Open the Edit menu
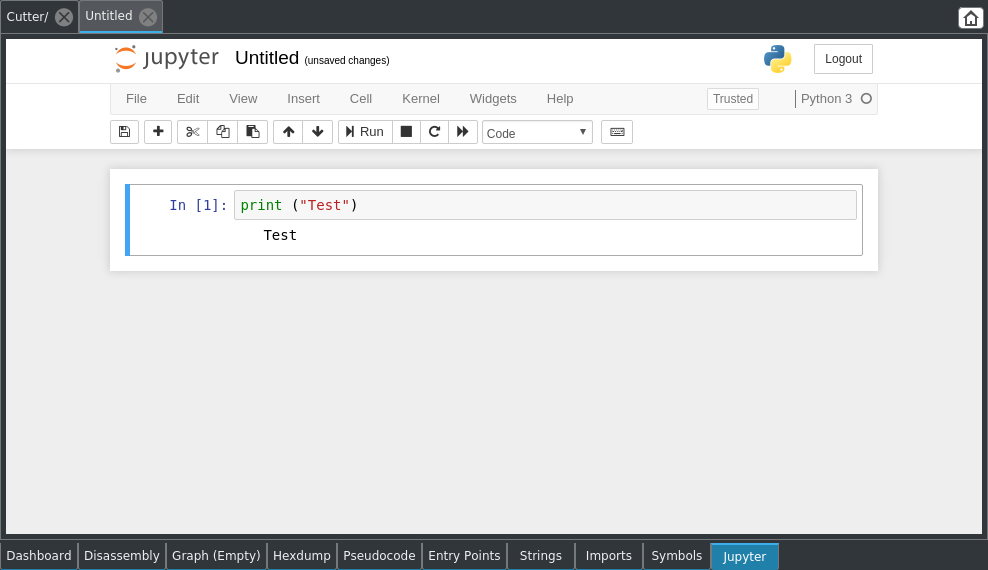Viewport: 988px width, 570px height. [x=188, y=99]
